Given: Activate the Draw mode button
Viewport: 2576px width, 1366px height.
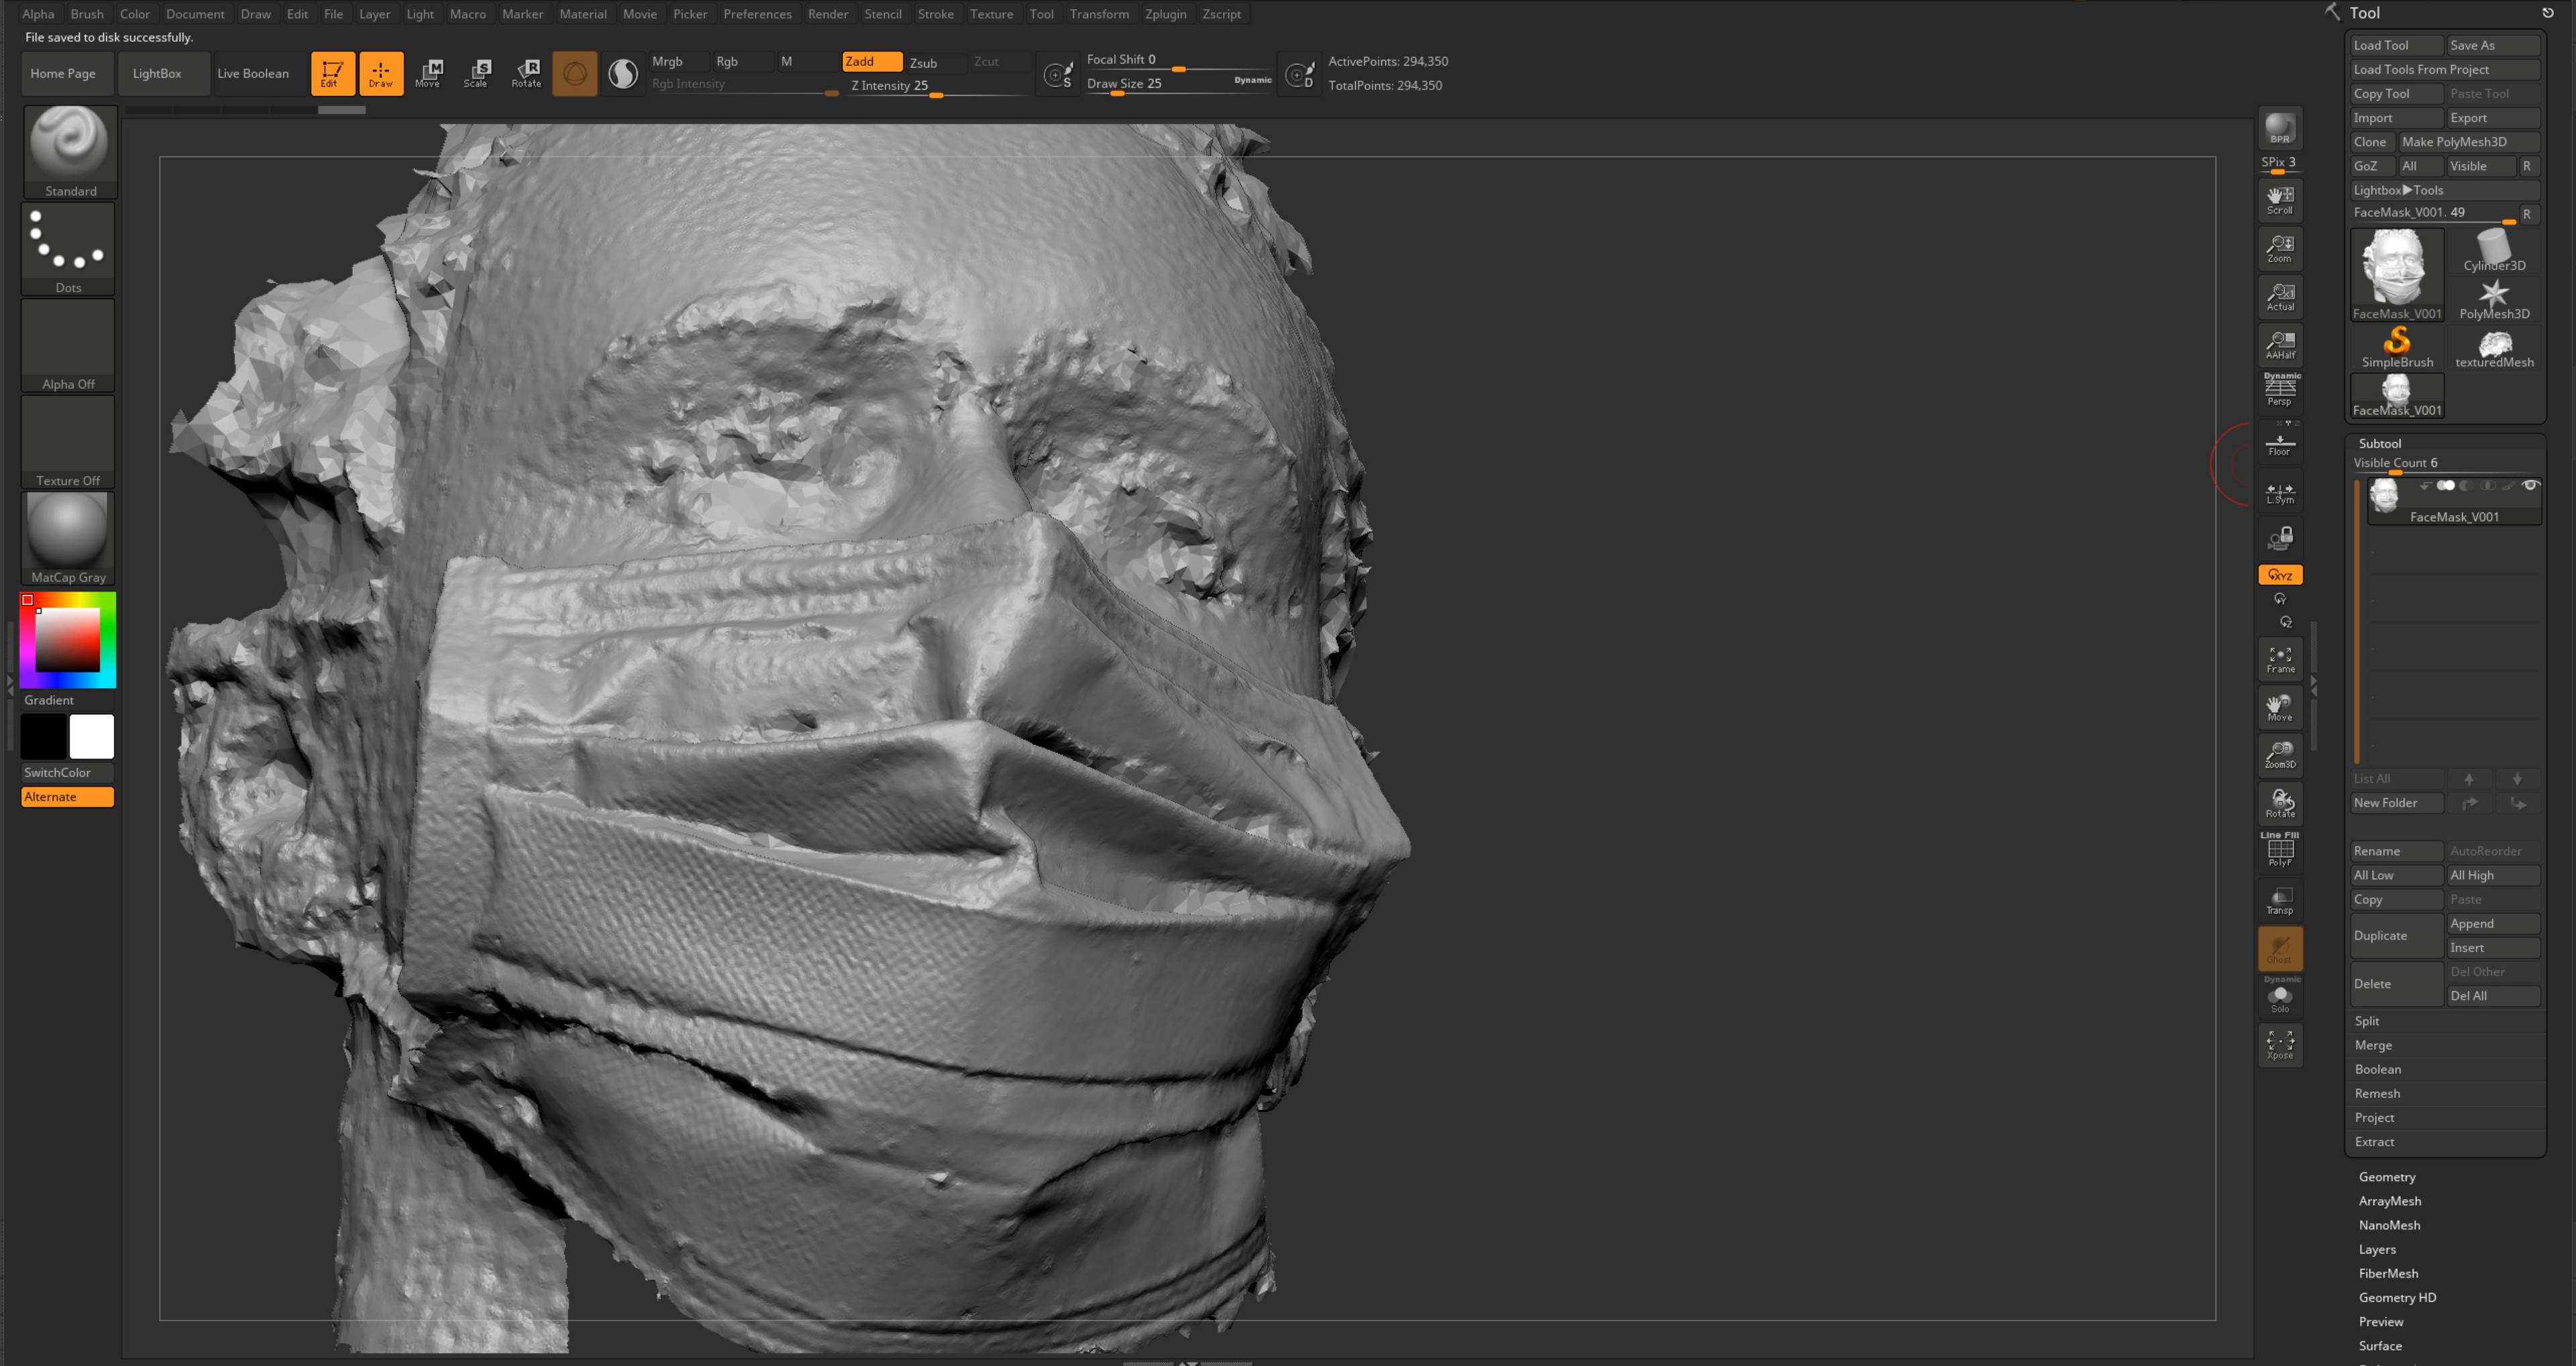Looking at the screenshot, I should click(381, 73).
